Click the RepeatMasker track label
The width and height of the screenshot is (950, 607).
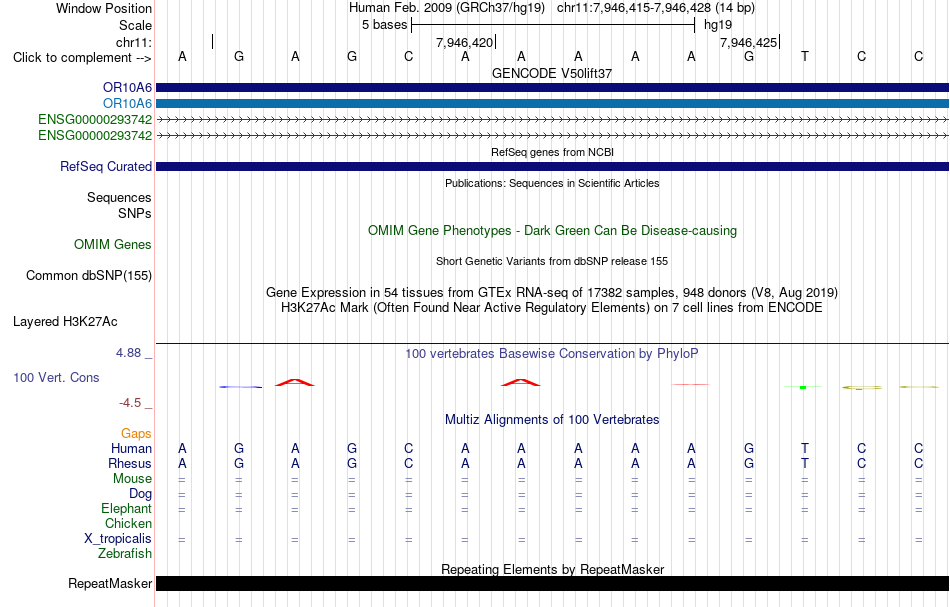pyautogui.click(x=110, y=583)
